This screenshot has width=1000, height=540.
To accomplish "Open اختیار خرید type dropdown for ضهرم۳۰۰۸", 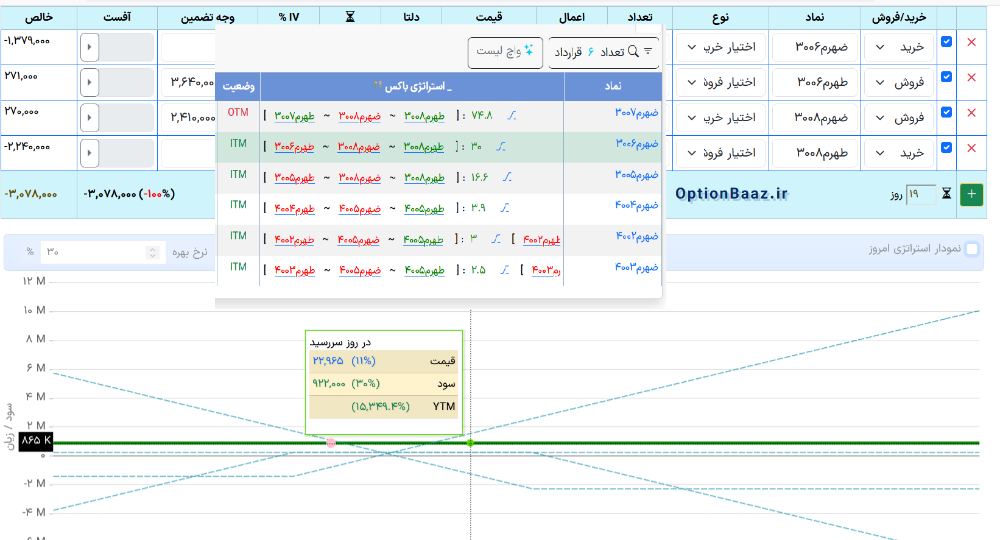I will point(721,117).
